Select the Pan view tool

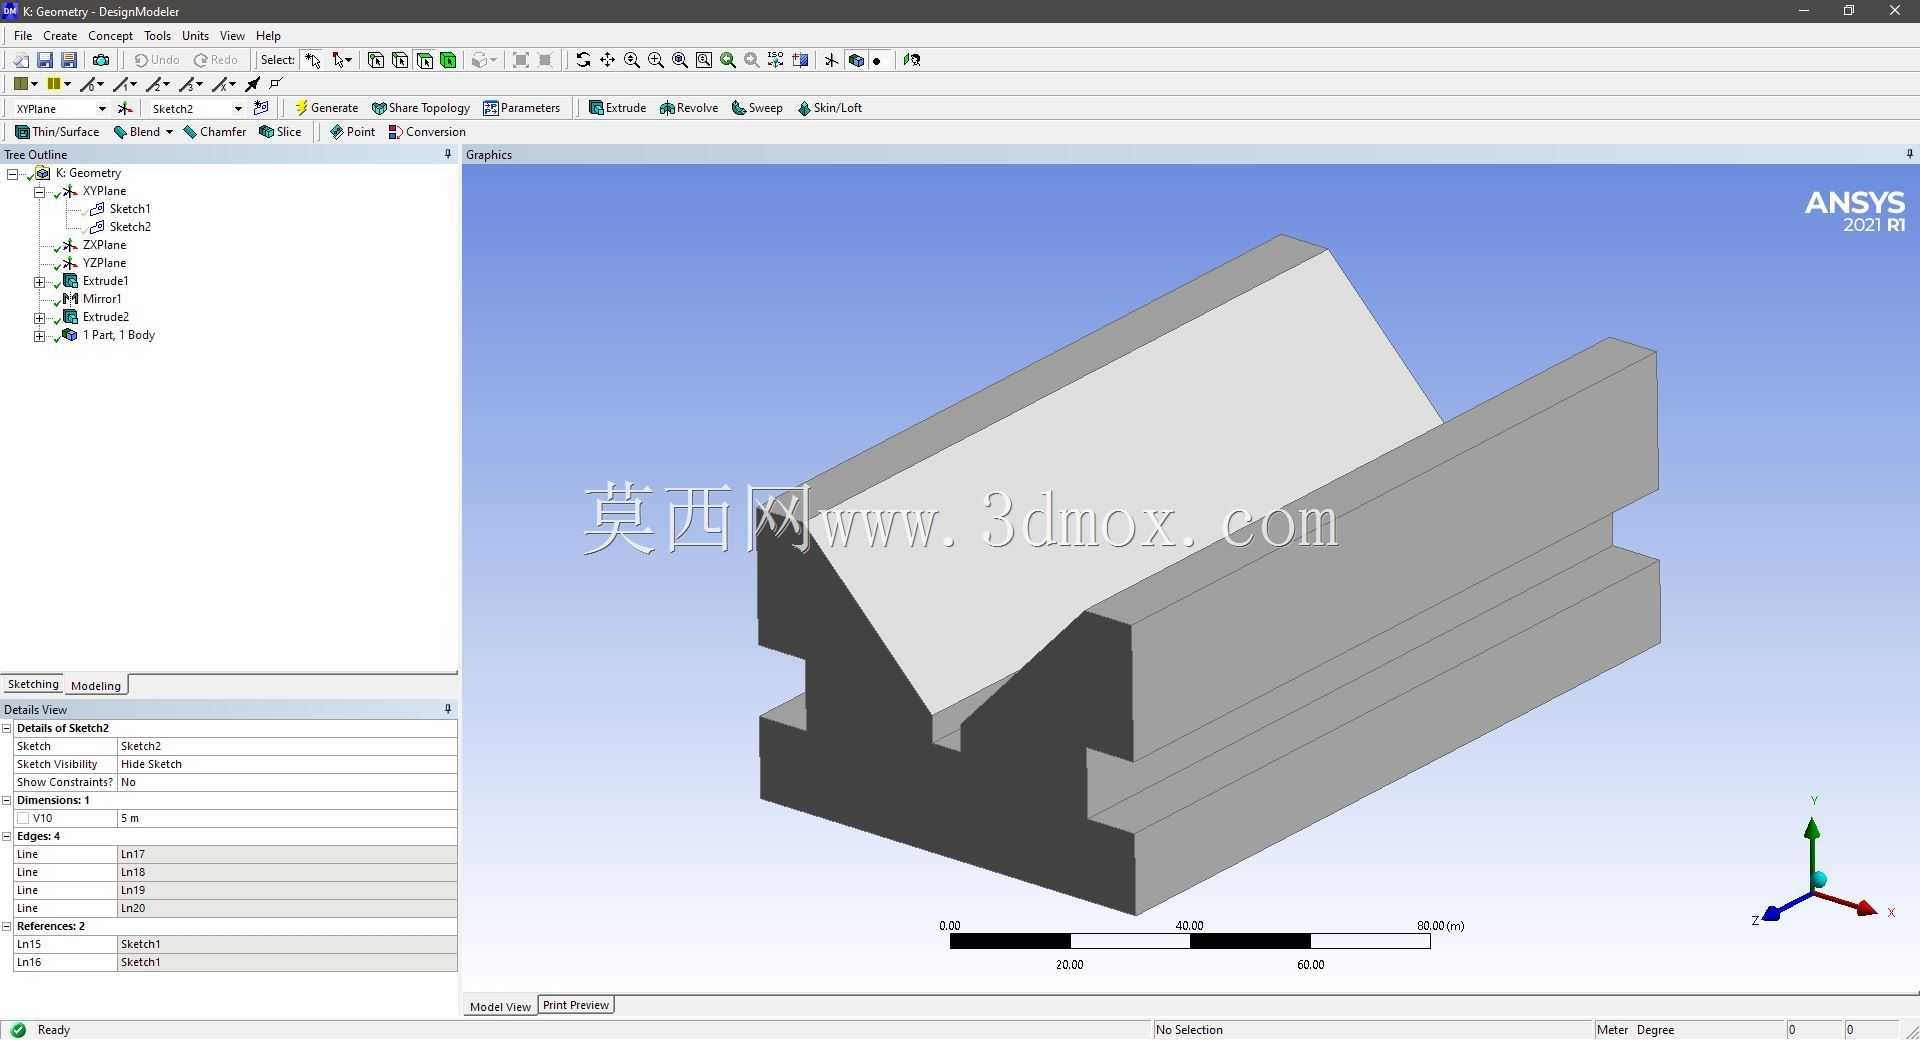click(x=607, y=60)
